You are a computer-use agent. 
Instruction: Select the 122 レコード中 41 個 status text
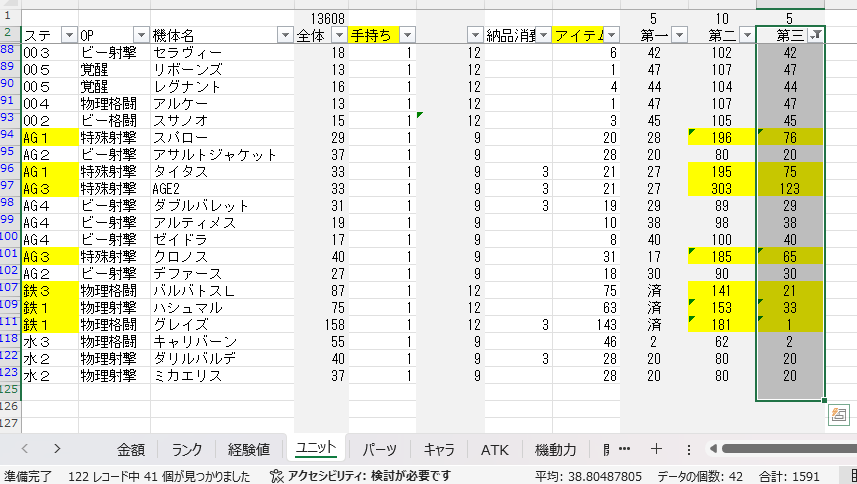159,476
